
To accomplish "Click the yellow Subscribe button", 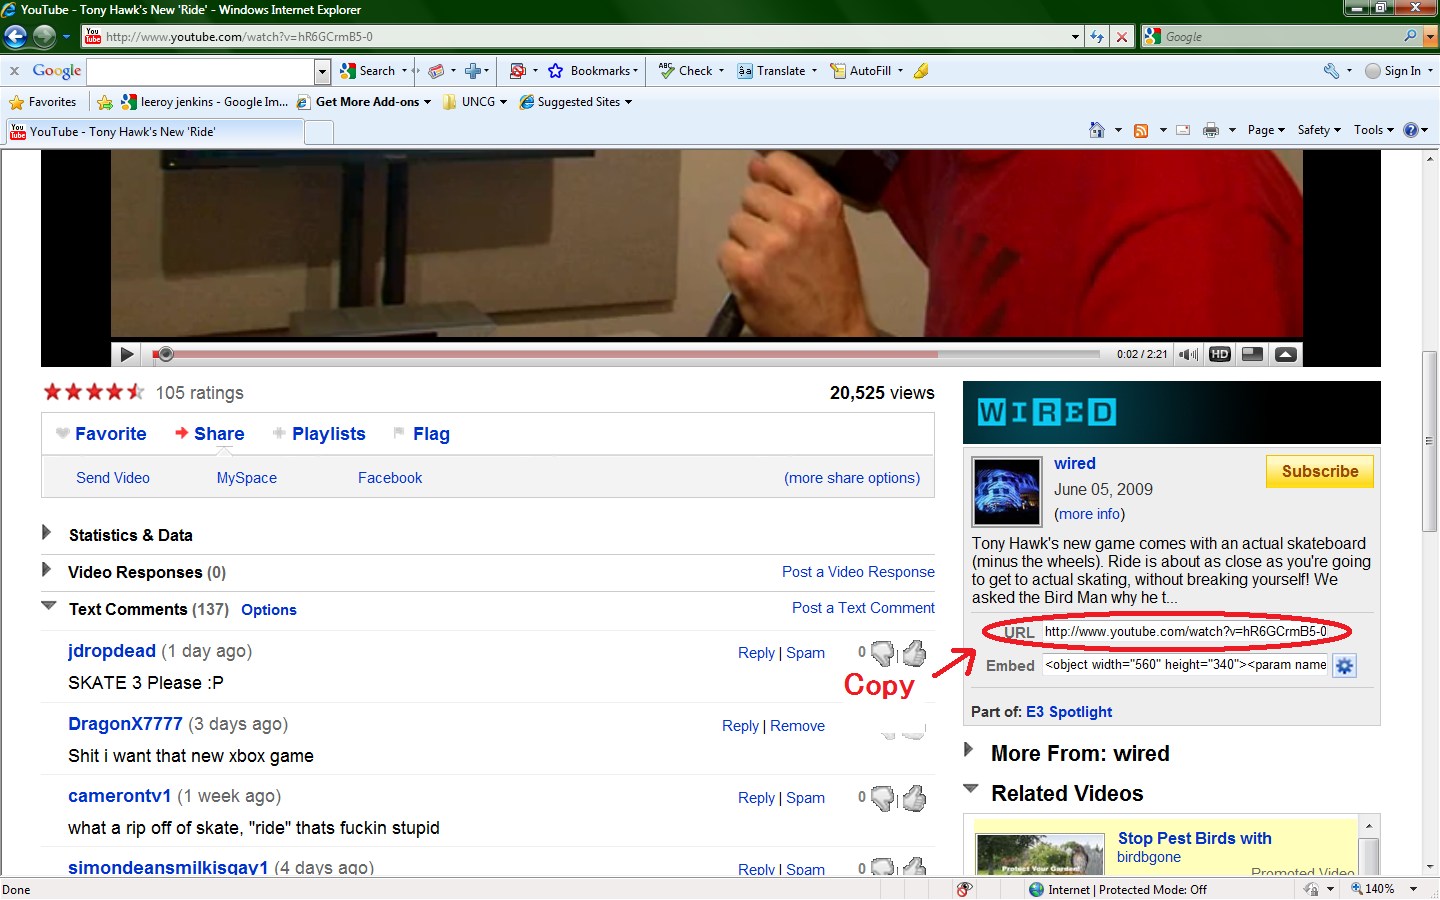I will click(x=1320, y=471).
